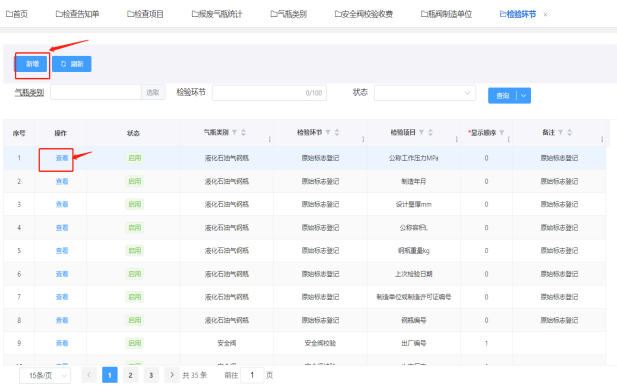The image size is (617, 386).
Task: Click the 公称容积L cell
Action: [414, 227]
